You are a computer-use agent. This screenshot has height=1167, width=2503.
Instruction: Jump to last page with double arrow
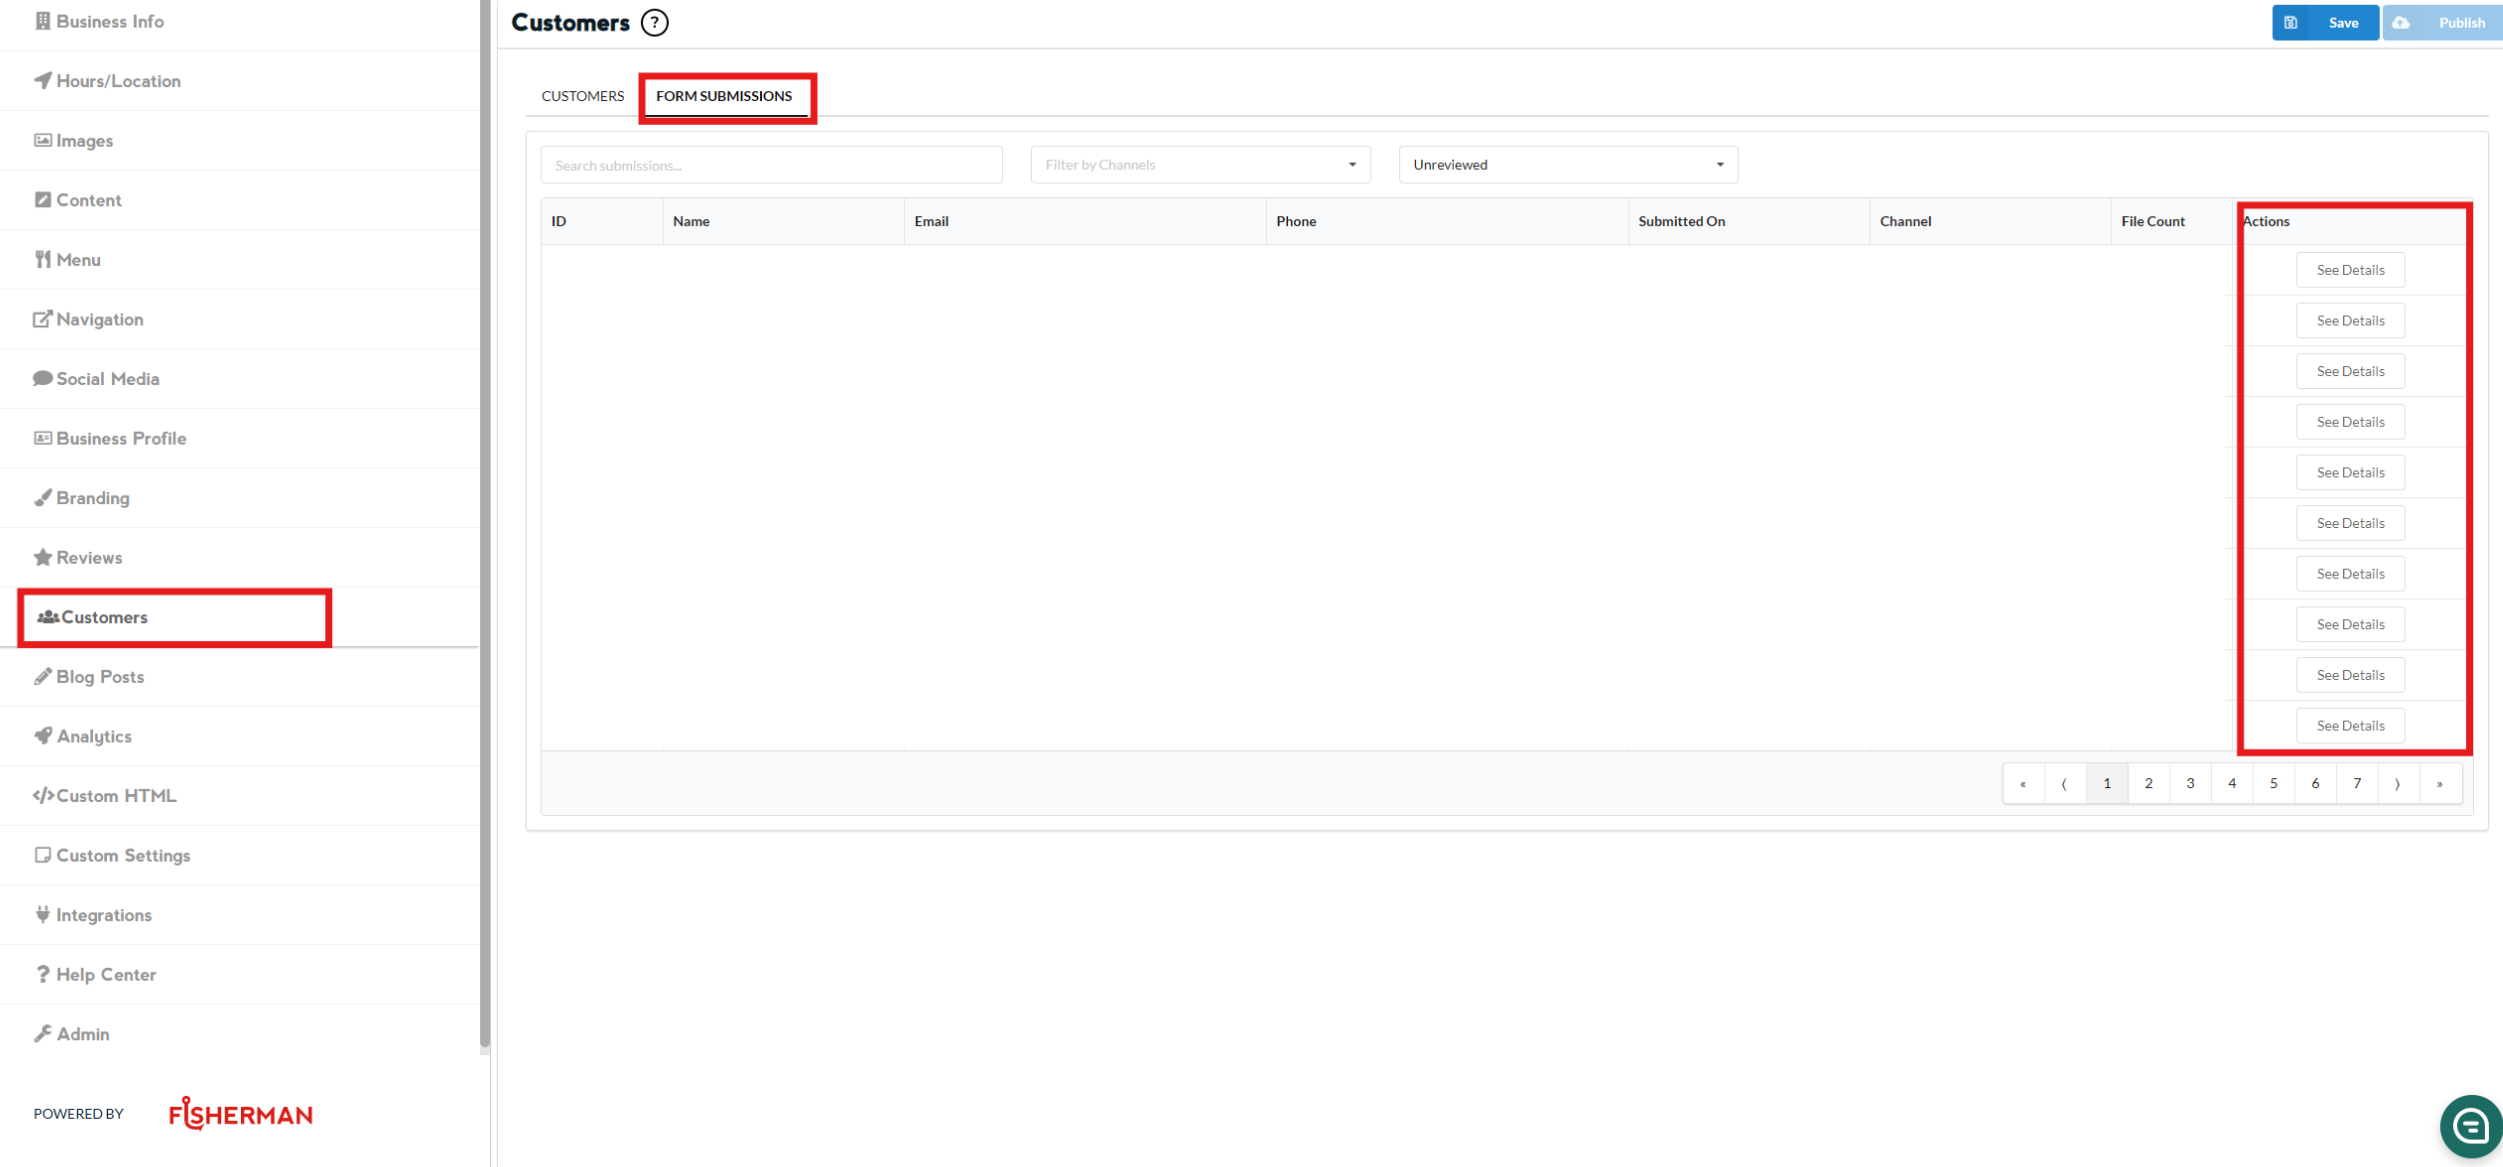pos(2440,783)
